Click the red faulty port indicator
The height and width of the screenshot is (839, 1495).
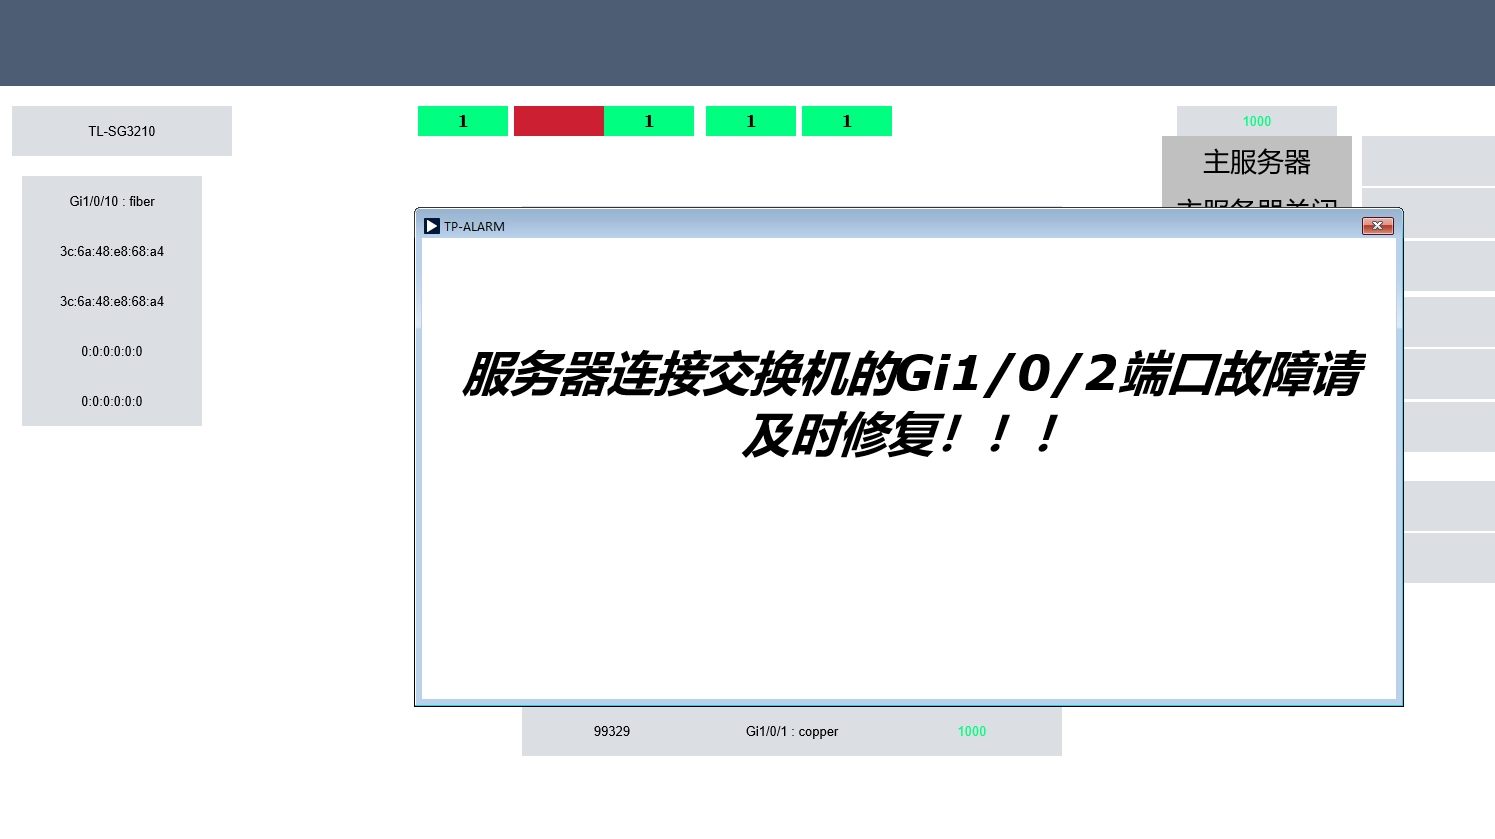559,121
